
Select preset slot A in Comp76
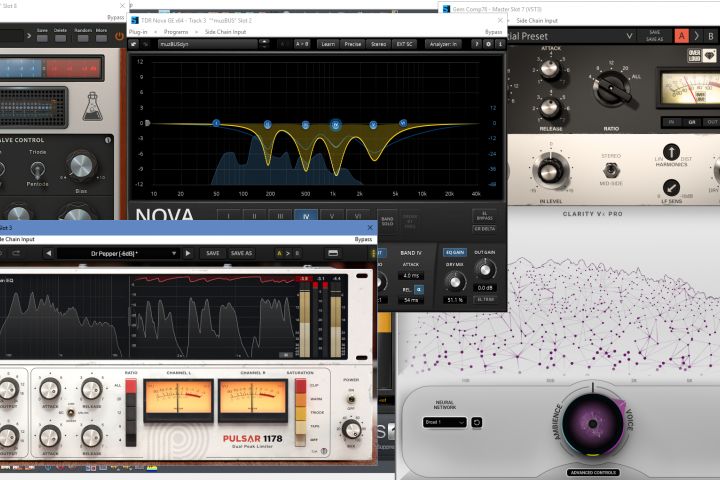tap(681, 36)
